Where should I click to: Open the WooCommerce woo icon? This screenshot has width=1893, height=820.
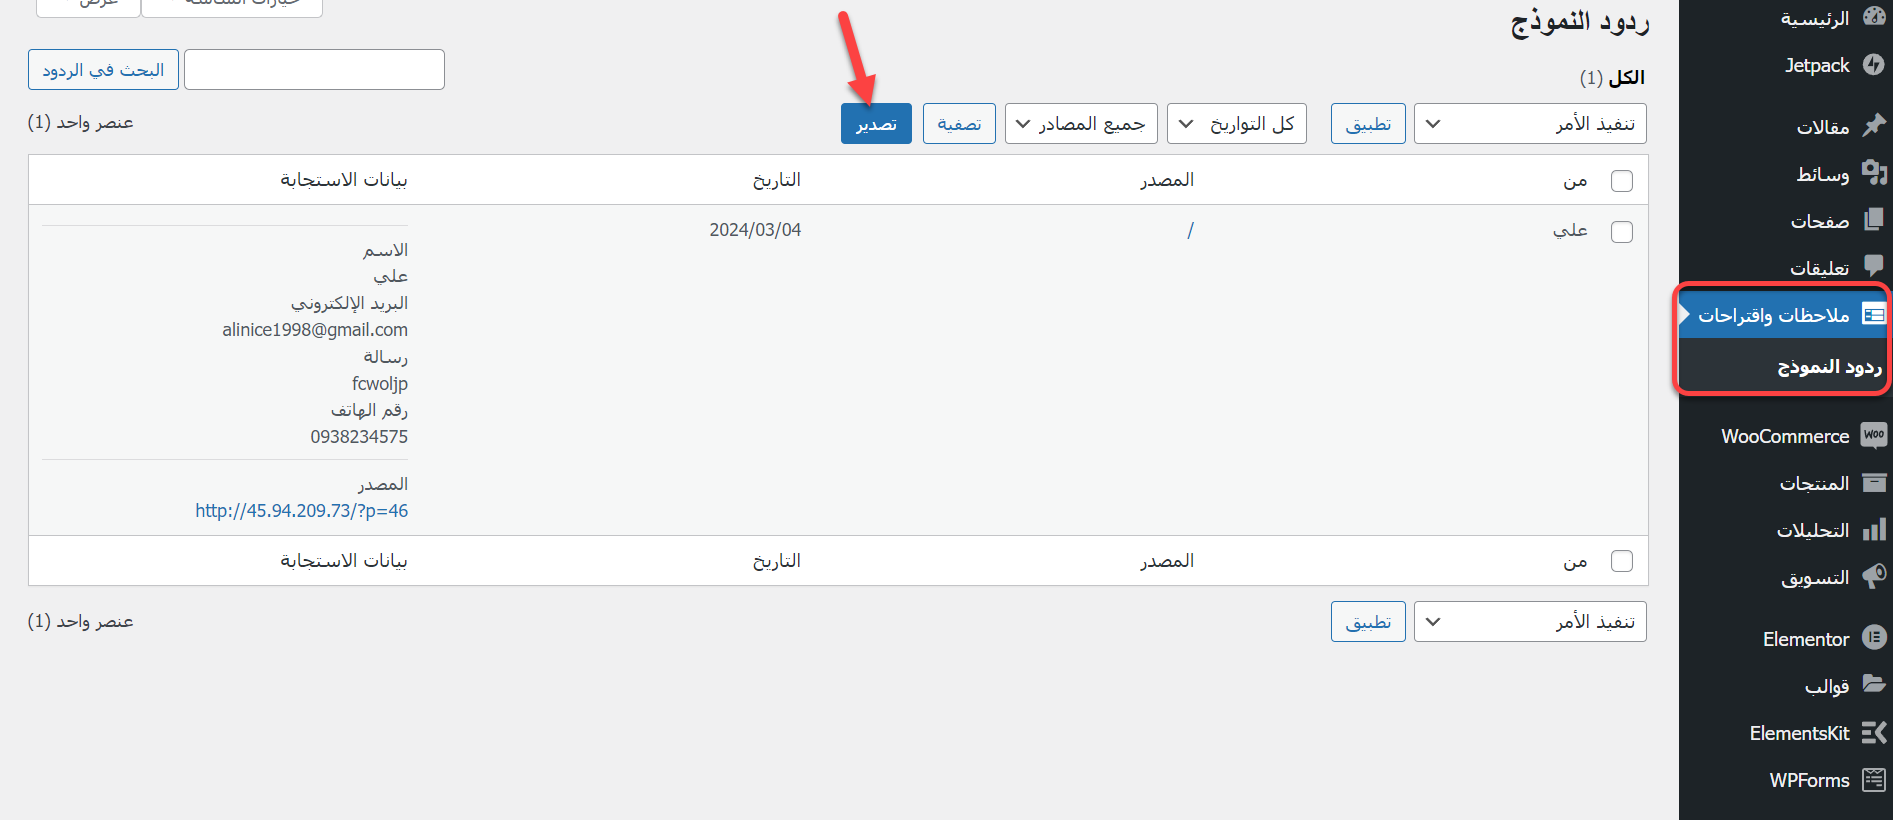1874,435
